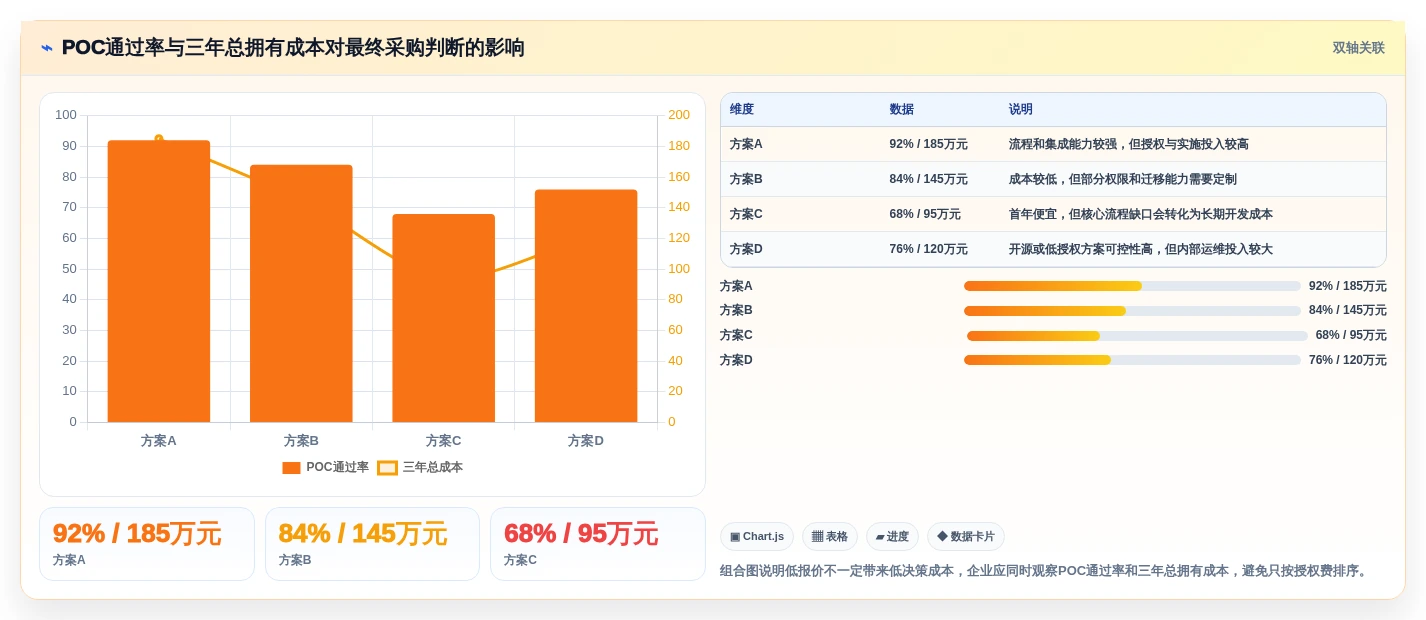1426x620 pixels.
Task: Click the 方案A x-axis label
Action: [x=159, y=441]
